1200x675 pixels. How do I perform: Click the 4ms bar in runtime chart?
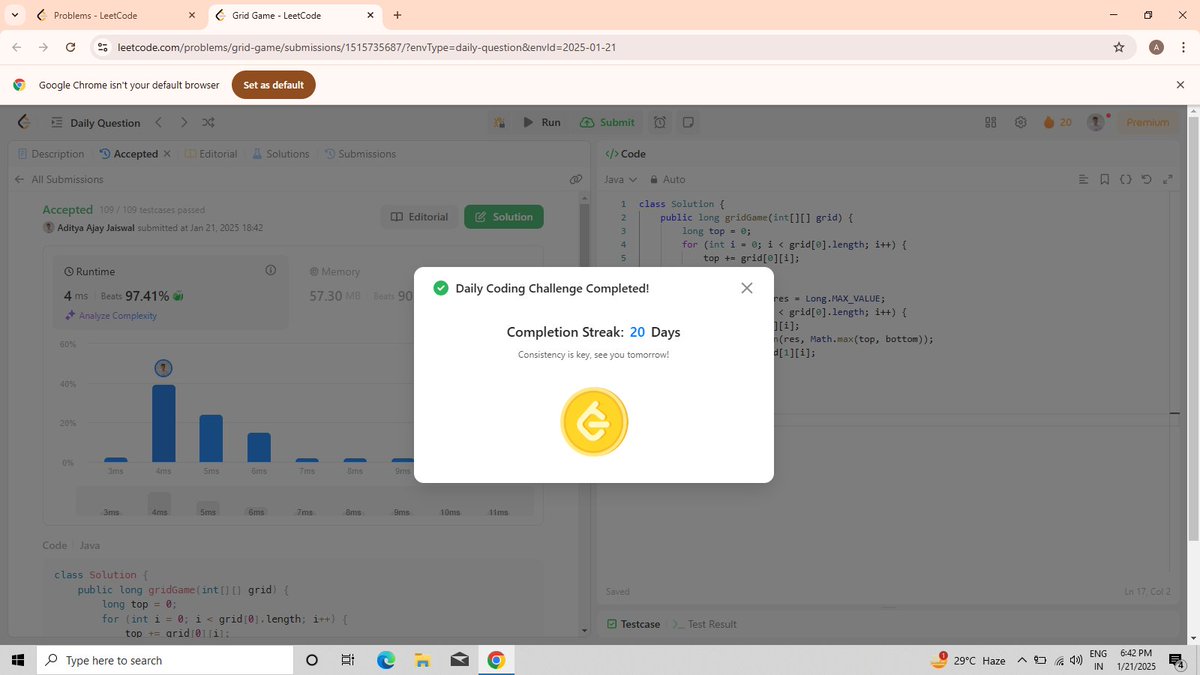click(164, 423)
